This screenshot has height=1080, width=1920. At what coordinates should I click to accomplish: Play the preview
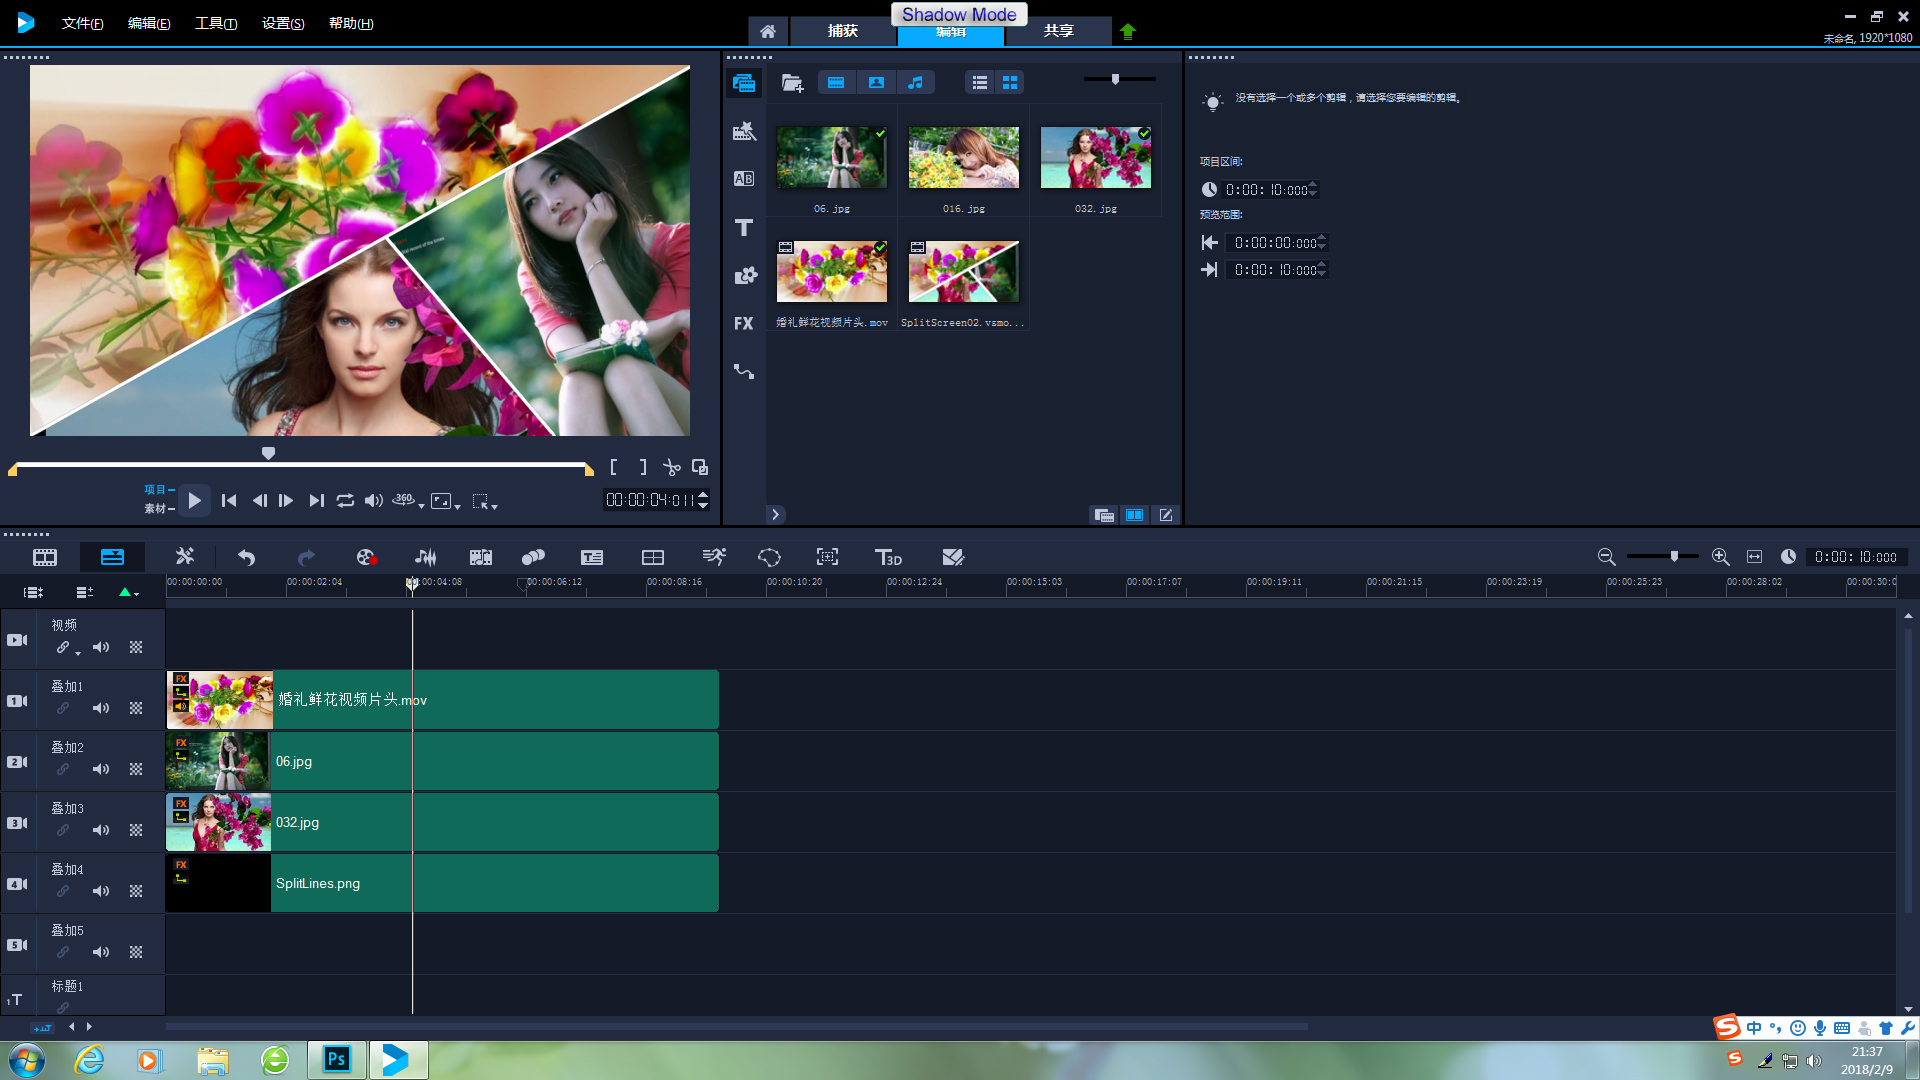[x=194, y=500]
